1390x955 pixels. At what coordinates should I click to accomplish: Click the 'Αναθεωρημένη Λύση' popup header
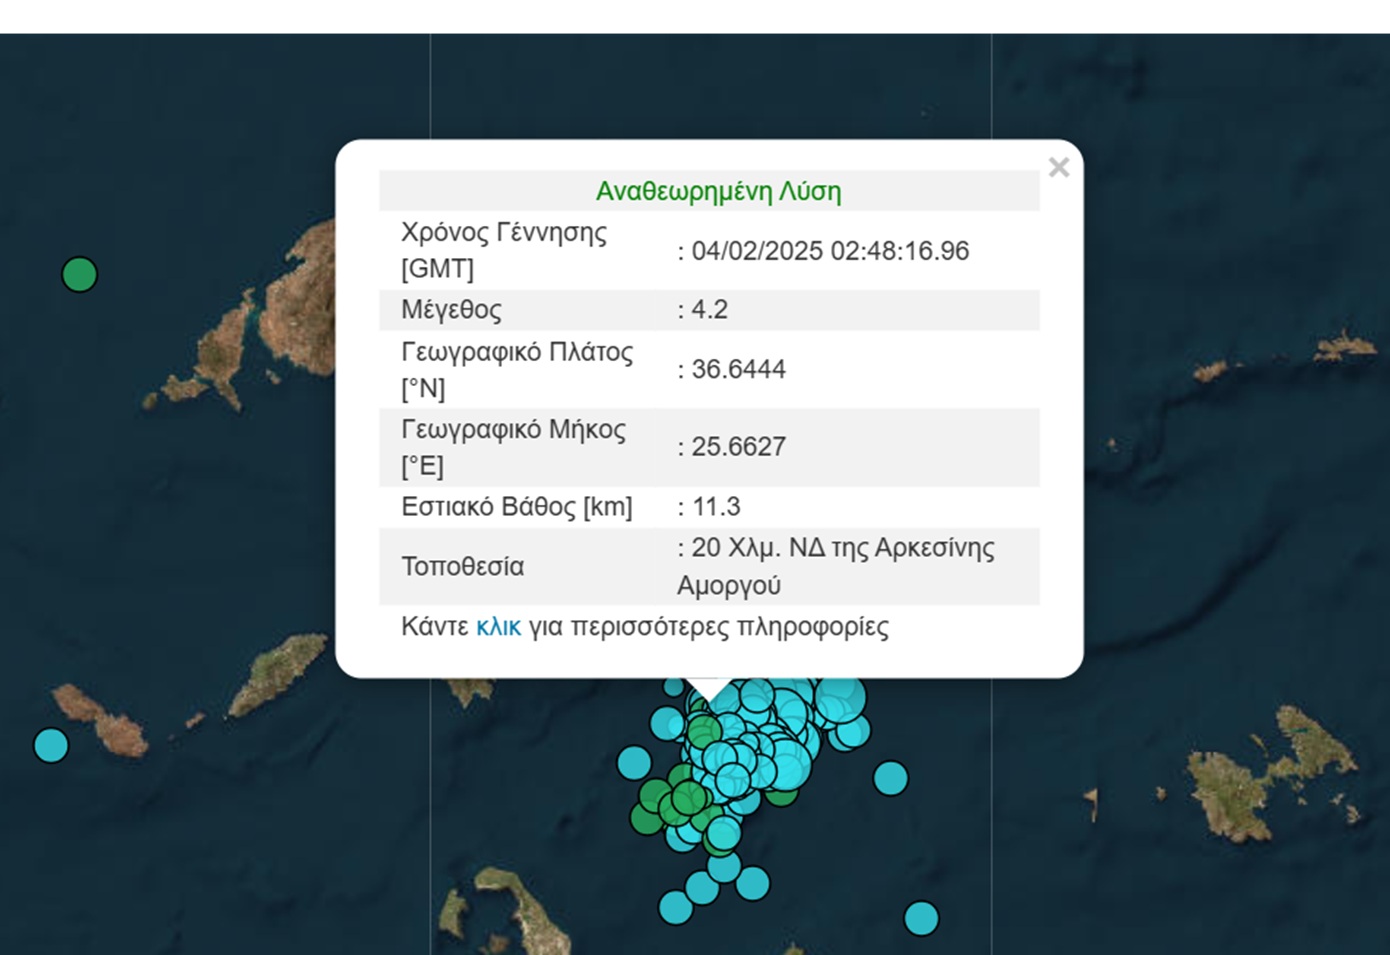[718, 191]
